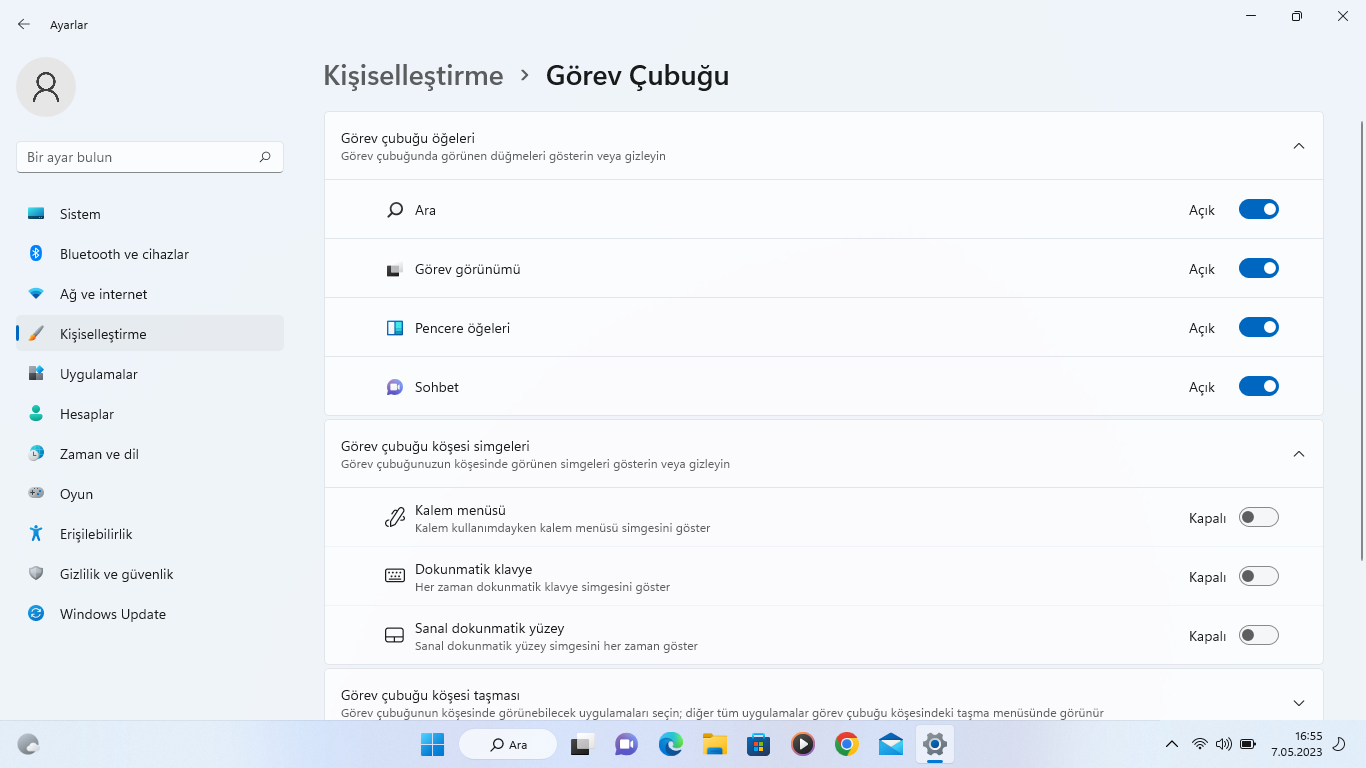This screenshot has height=768, width=1366.
Task: Click the search magnifier in settings search box
Action: [265, 157]
